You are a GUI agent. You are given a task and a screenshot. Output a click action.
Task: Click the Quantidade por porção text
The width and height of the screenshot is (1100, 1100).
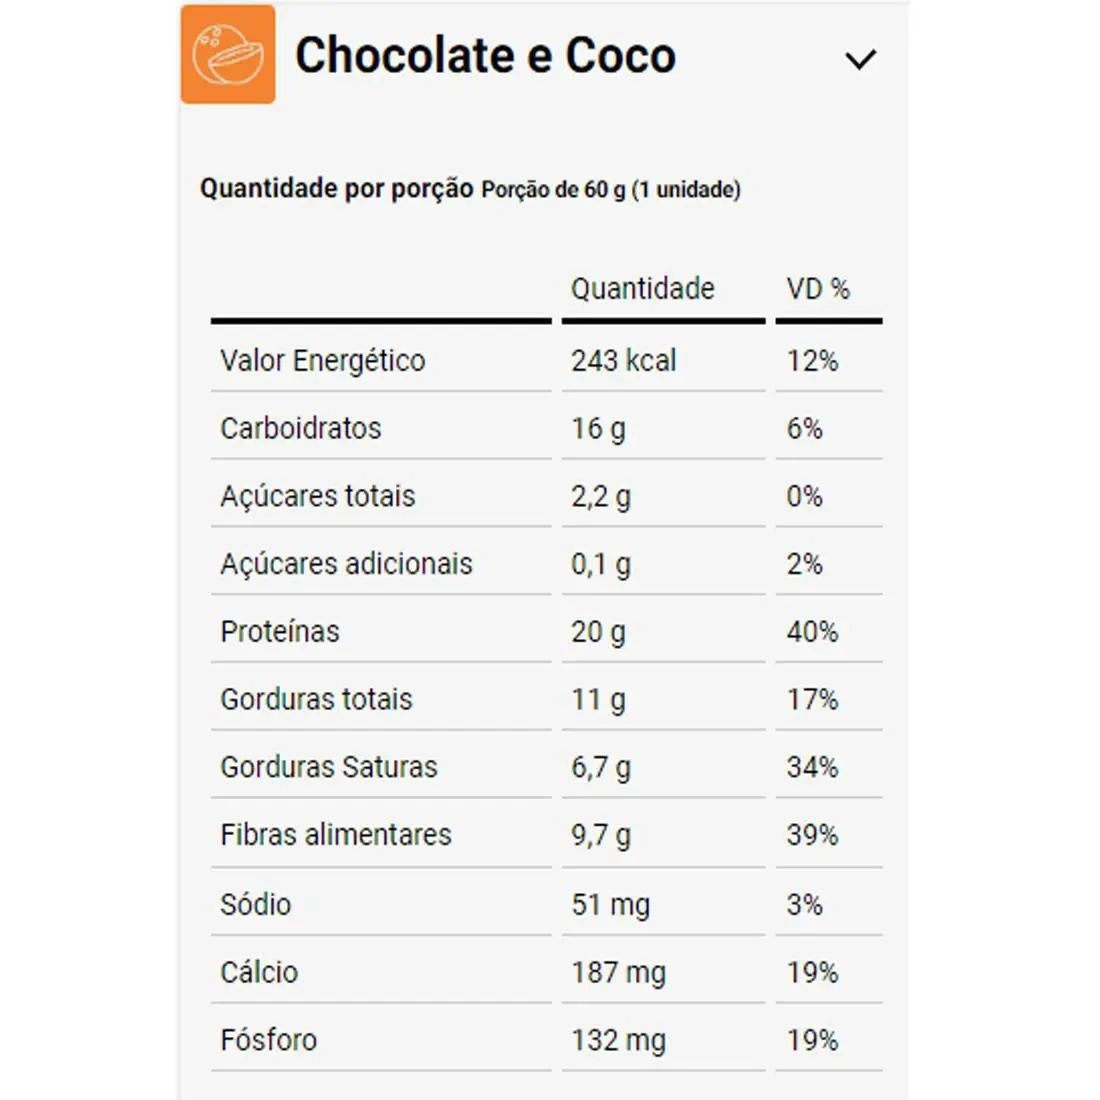coord(337,189)
